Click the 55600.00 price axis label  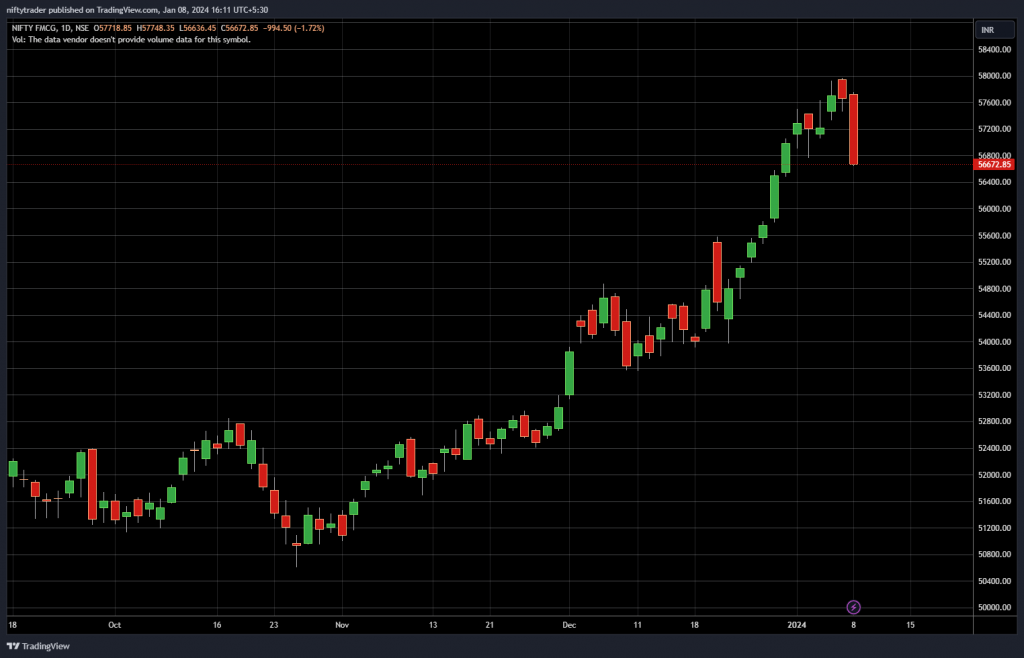click(x=995, y=236)
